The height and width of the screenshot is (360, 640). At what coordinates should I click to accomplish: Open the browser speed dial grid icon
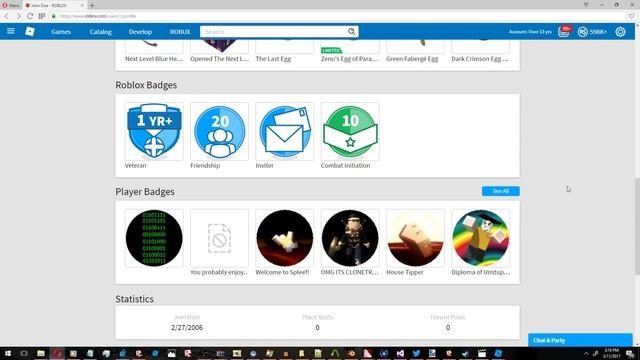click(42, 16)
